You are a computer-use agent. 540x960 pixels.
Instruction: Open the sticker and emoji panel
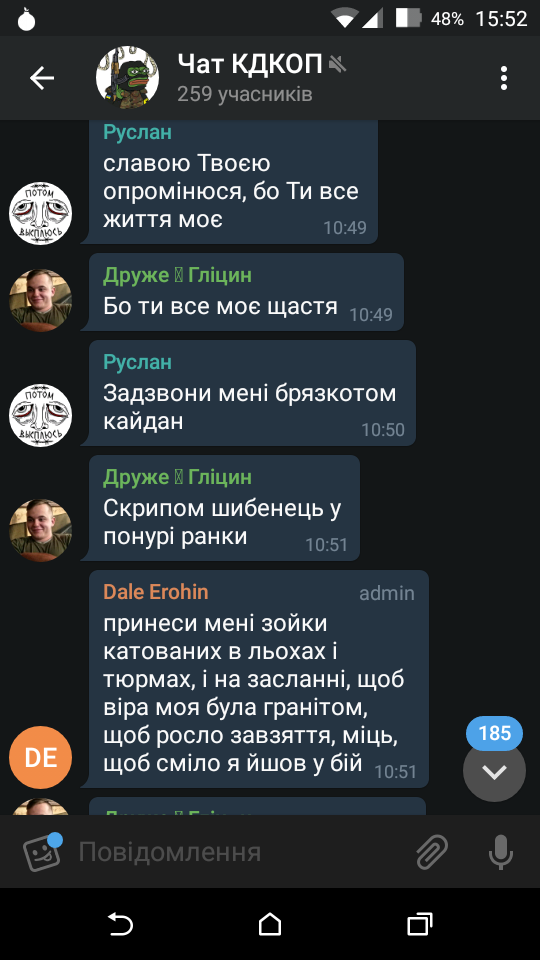tap(42, 851)
